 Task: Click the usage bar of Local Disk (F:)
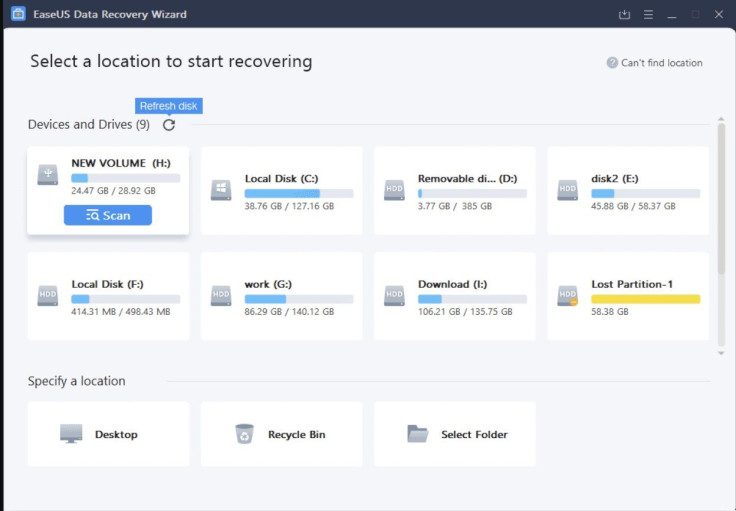tap(126, 299)
